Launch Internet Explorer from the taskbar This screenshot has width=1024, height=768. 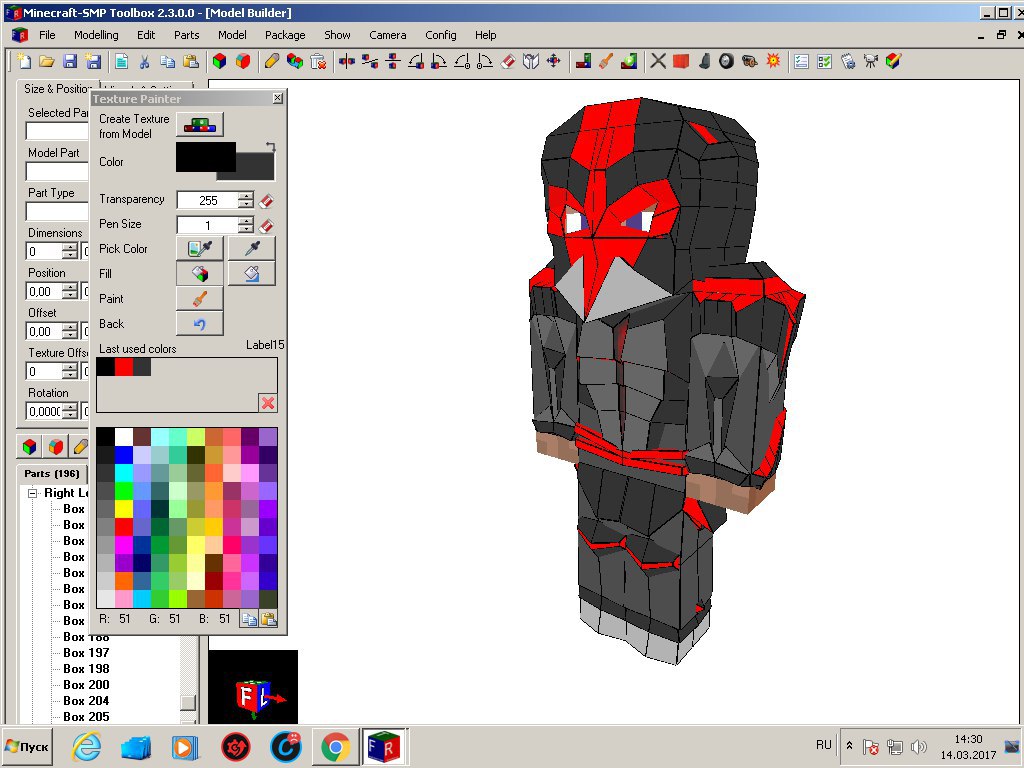coord(86,747)
